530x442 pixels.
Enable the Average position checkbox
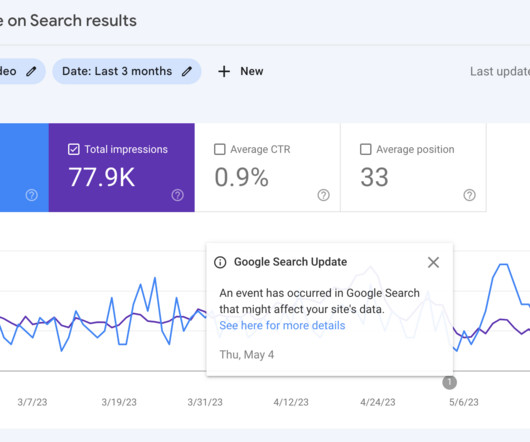click(x=365, y=149)
